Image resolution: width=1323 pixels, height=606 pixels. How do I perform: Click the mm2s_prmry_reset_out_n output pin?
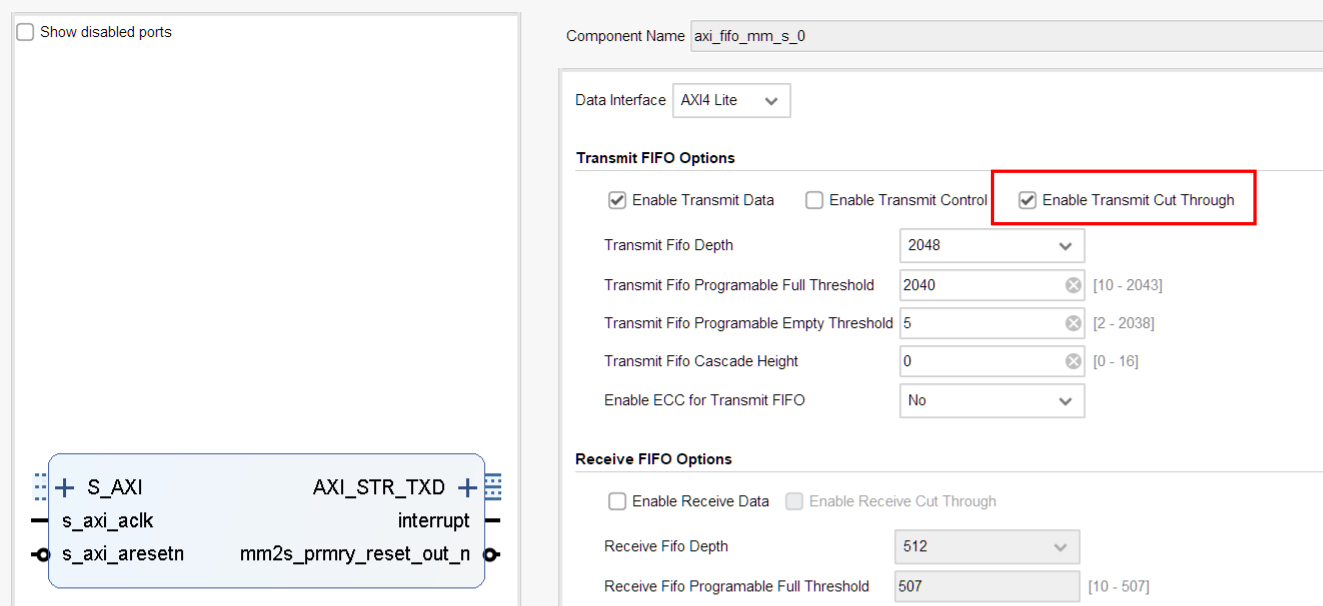point(492,554)
